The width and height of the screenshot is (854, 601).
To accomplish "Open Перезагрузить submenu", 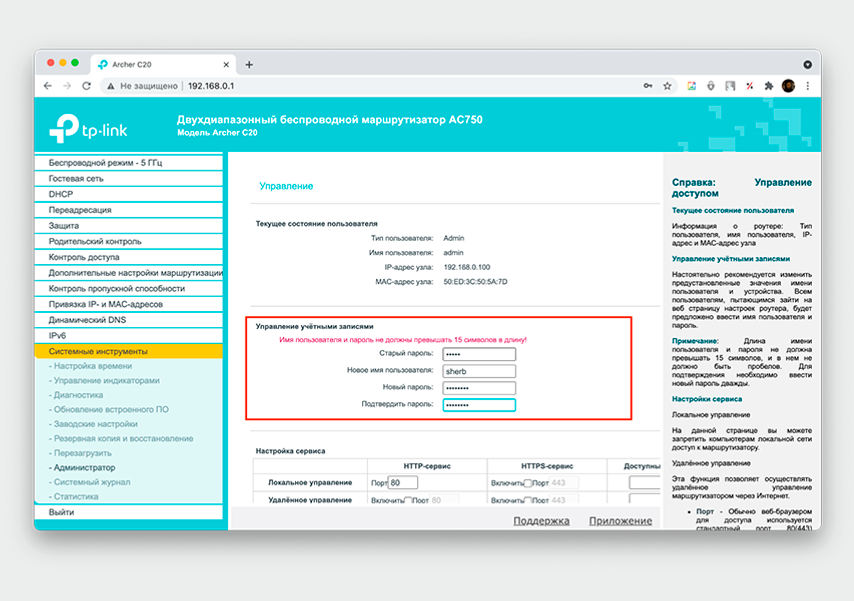I will (x=82, y=453).
